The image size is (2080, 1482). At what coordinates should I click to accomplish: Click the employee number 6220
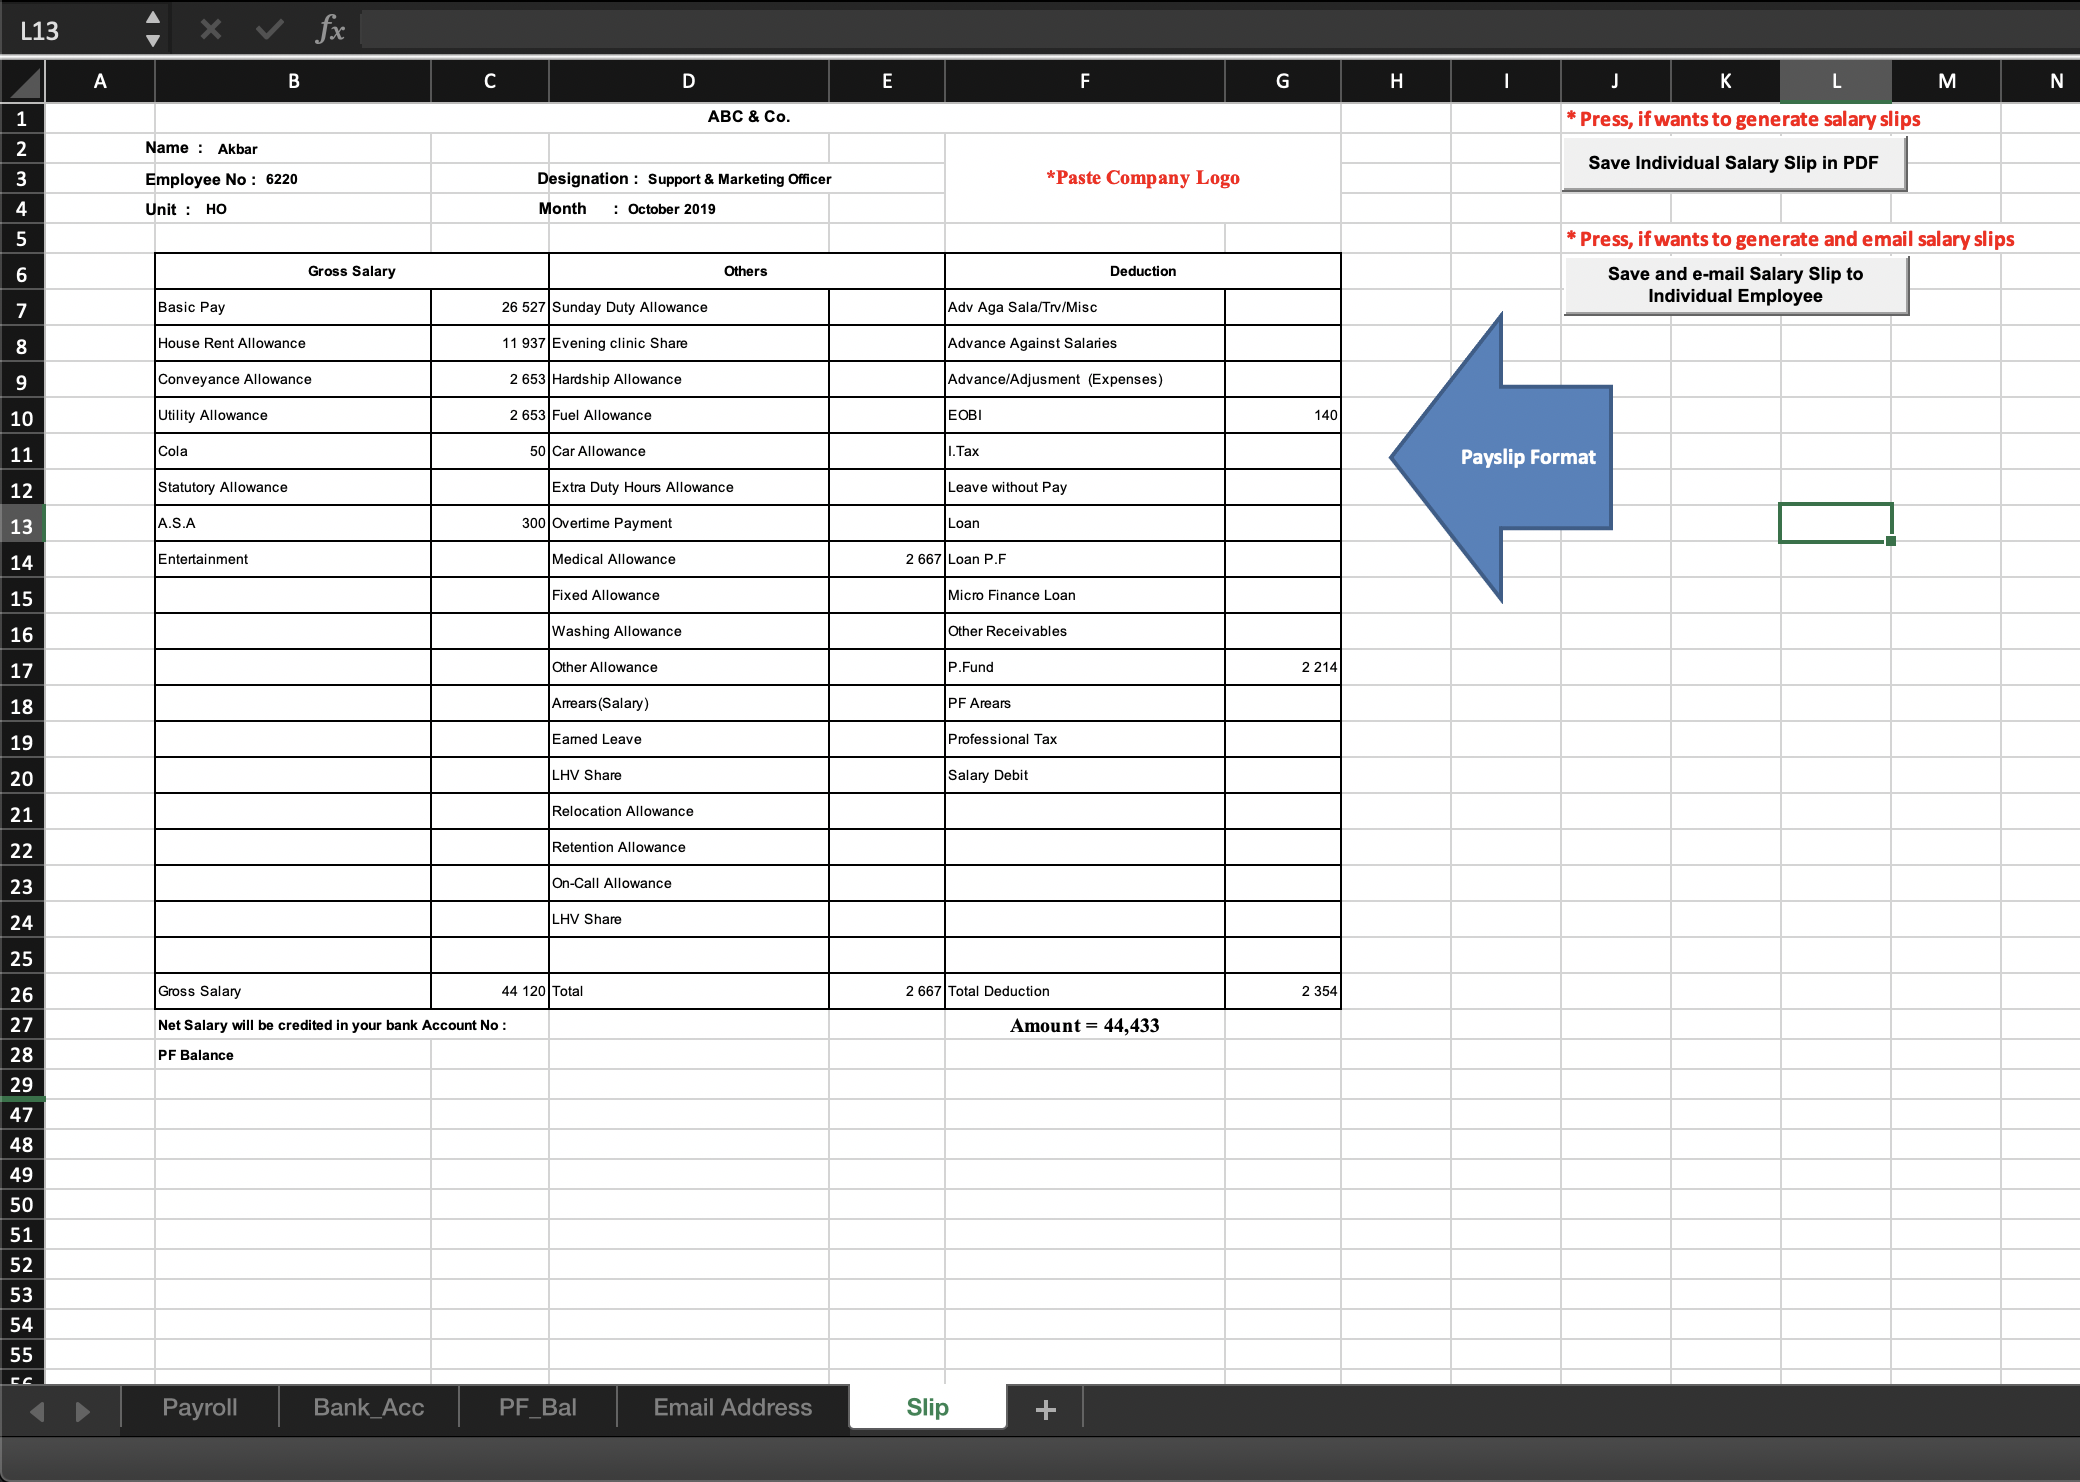(x=282, y=179)
